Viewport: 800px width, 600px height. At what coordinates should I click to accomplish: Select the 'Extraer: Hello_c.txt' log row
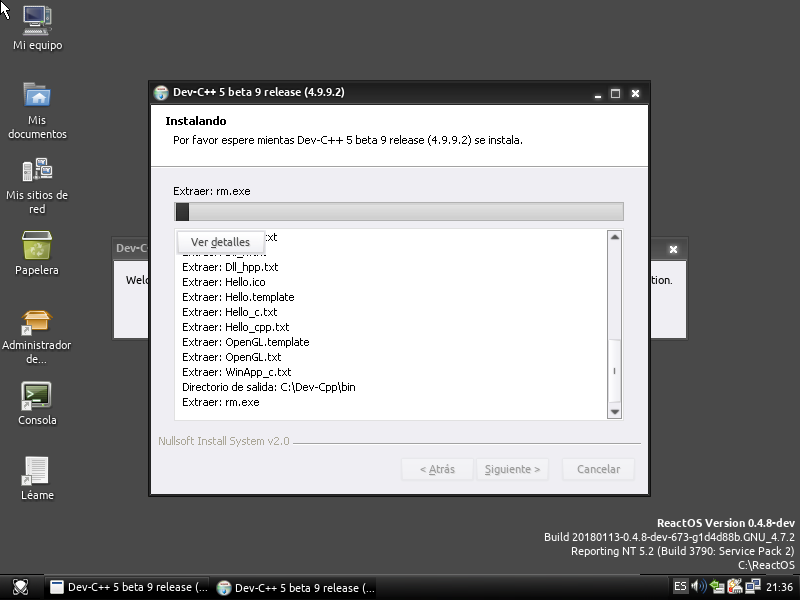(x=230, y=312)
